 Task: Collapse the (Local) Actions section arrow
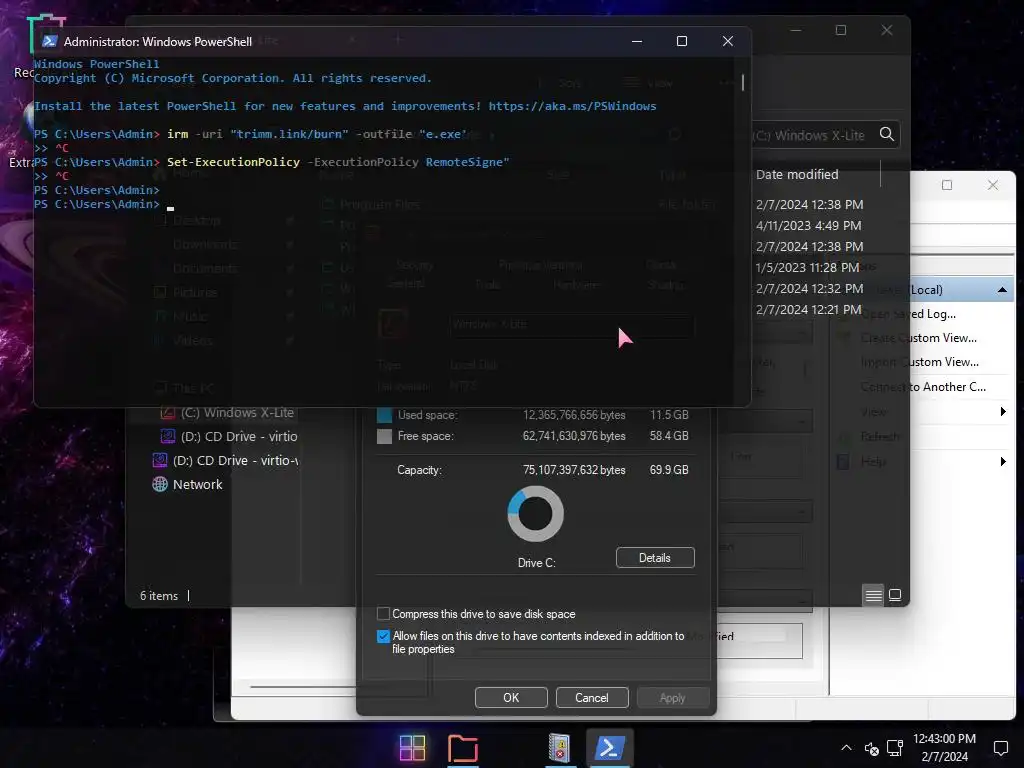pyautogui.click(x=1002, y=290)
